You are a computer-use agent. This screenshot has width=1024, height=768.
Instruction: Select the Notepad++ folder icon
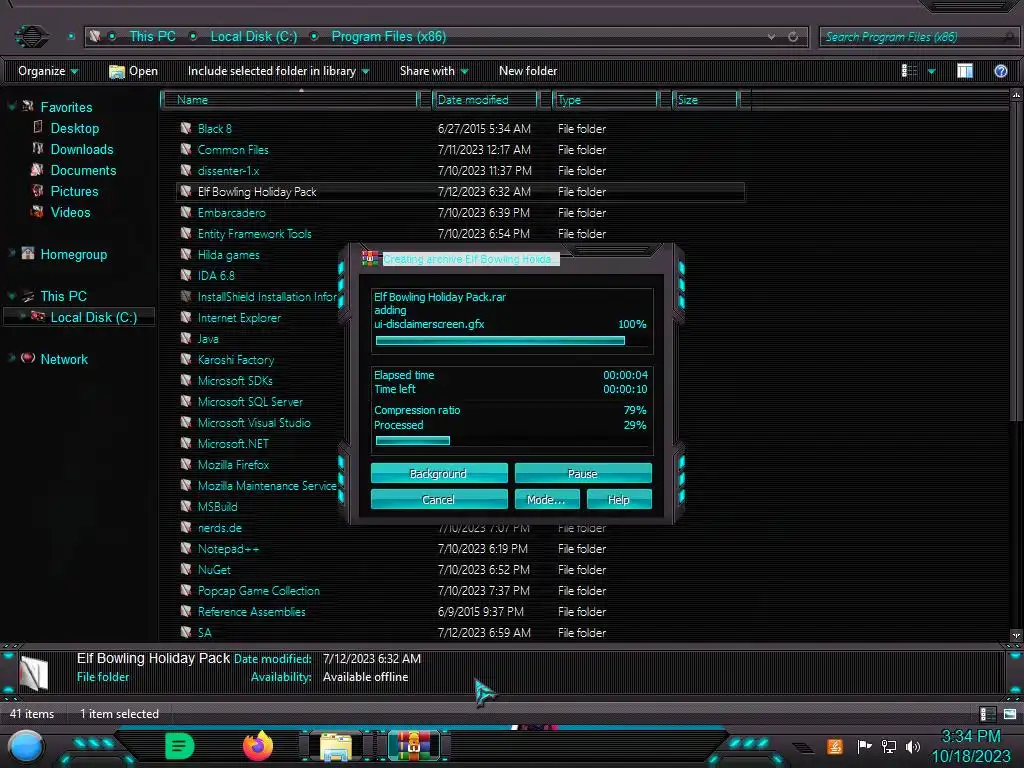[186, 549]
